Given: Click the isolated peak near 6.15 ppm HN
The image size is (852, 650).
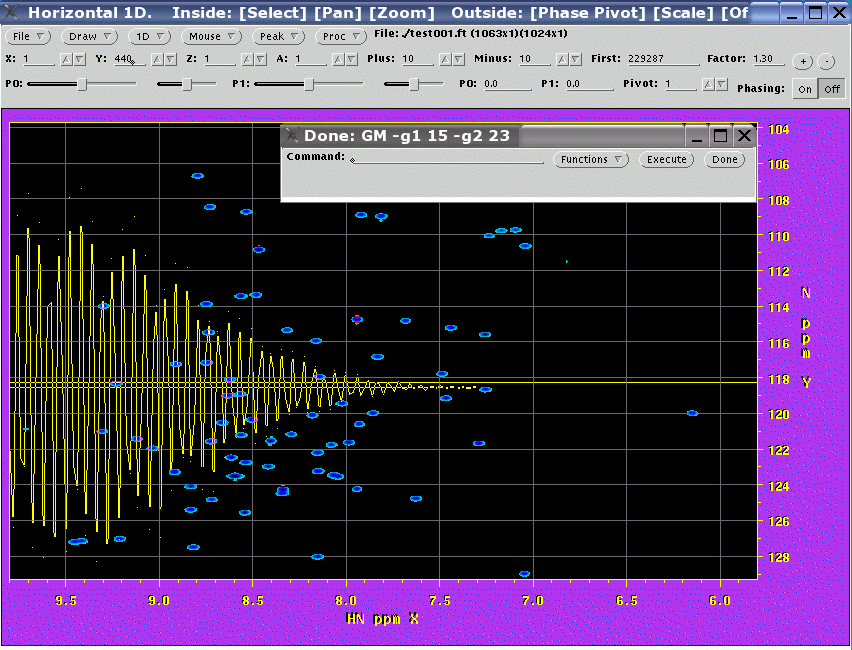Looking at the screenshot, I should point(692,413).
